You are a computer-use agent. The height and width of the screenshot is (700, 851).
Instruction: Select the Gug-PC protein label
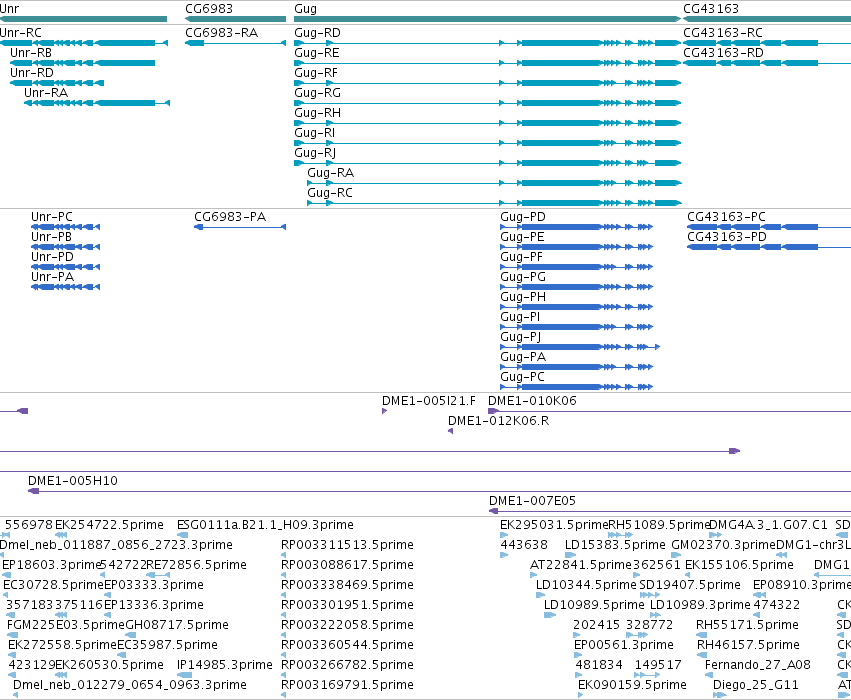(523, 377)
